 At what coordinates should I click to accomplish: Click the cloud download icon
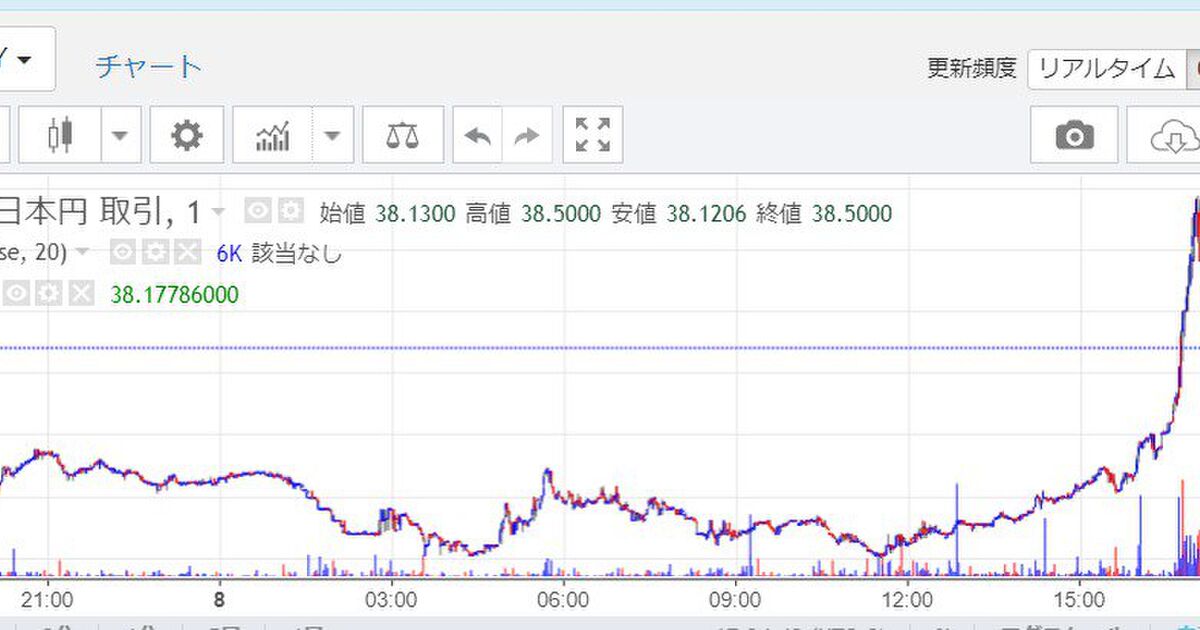pos(1172,135)
